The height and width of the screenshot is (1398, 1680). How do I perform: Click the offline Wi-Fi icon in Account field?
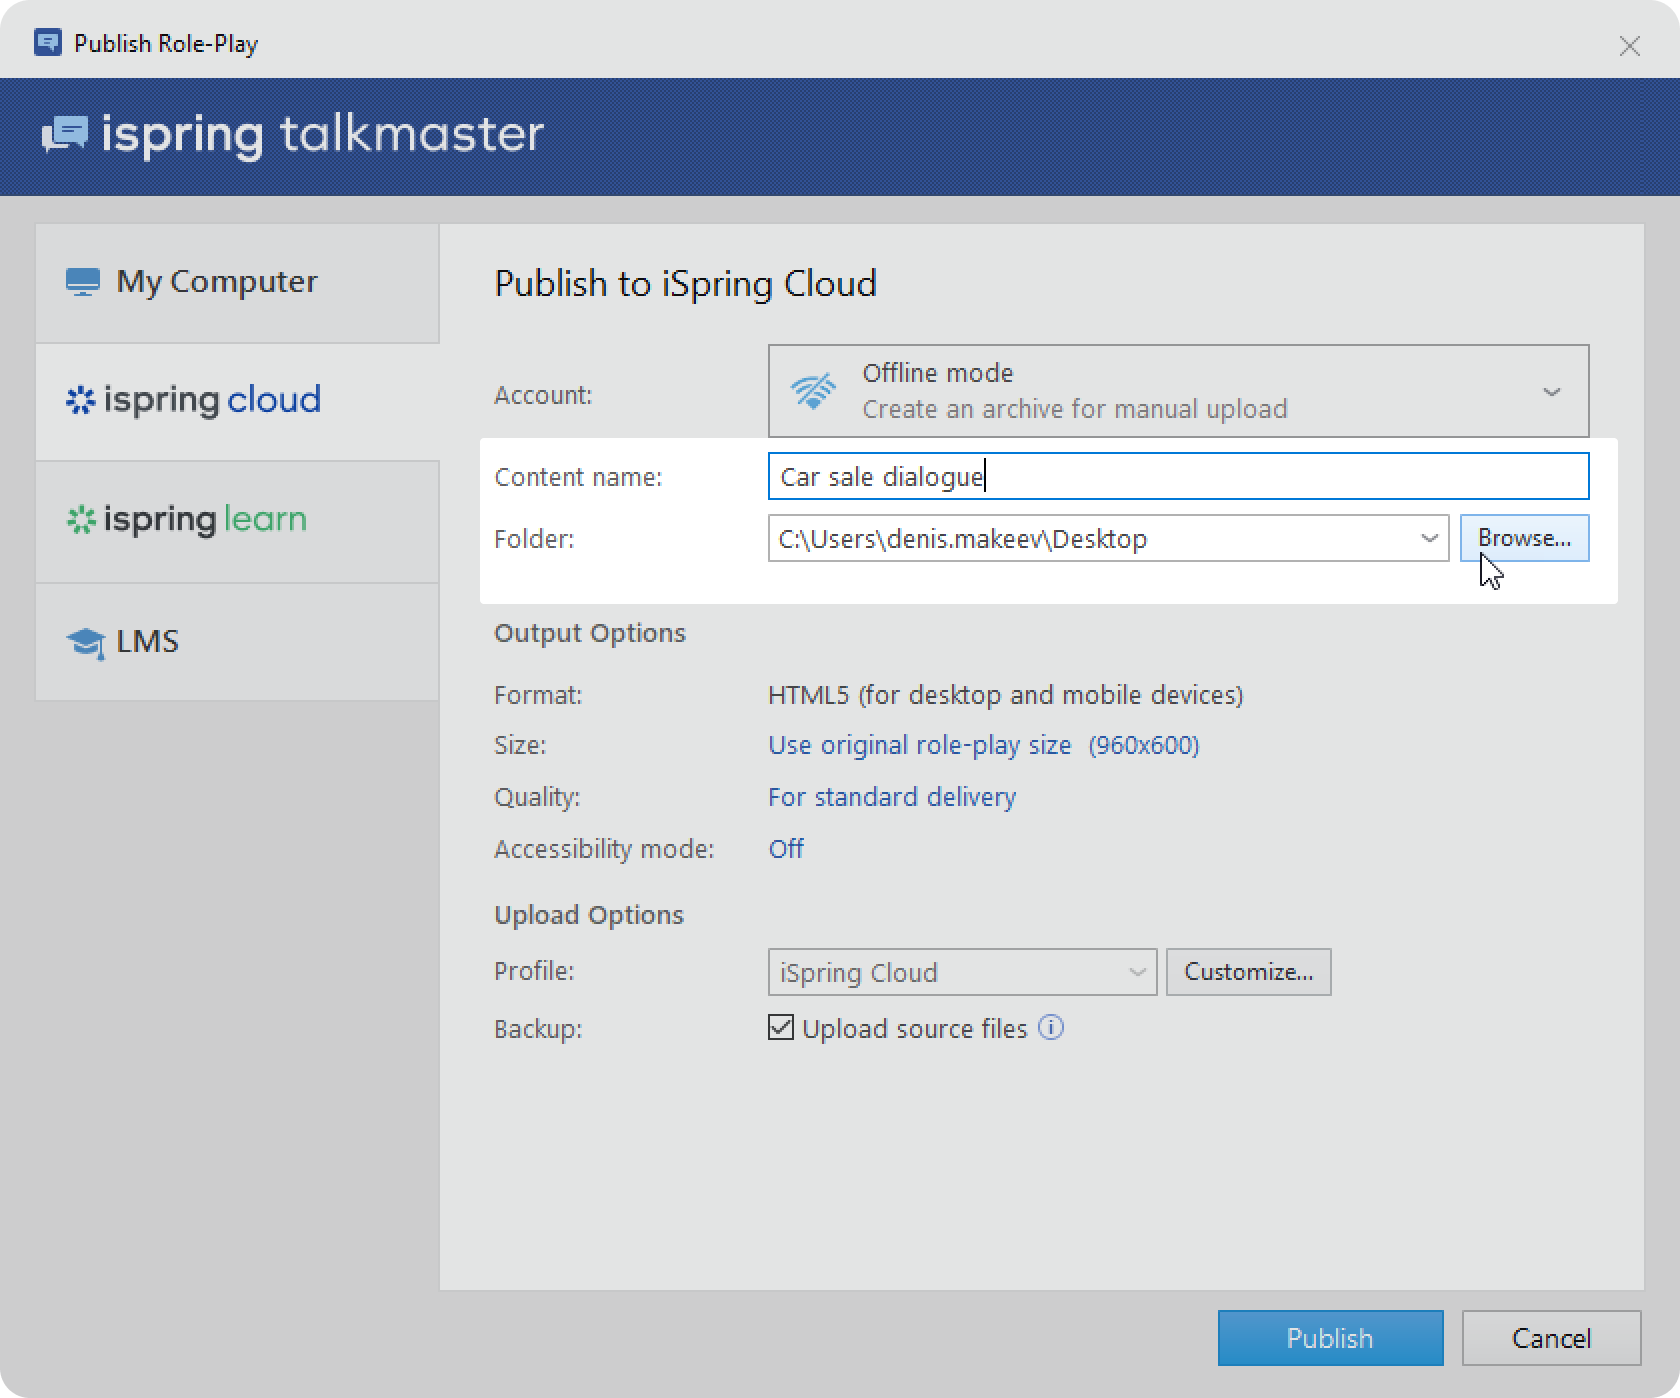[x=813, y=391]
